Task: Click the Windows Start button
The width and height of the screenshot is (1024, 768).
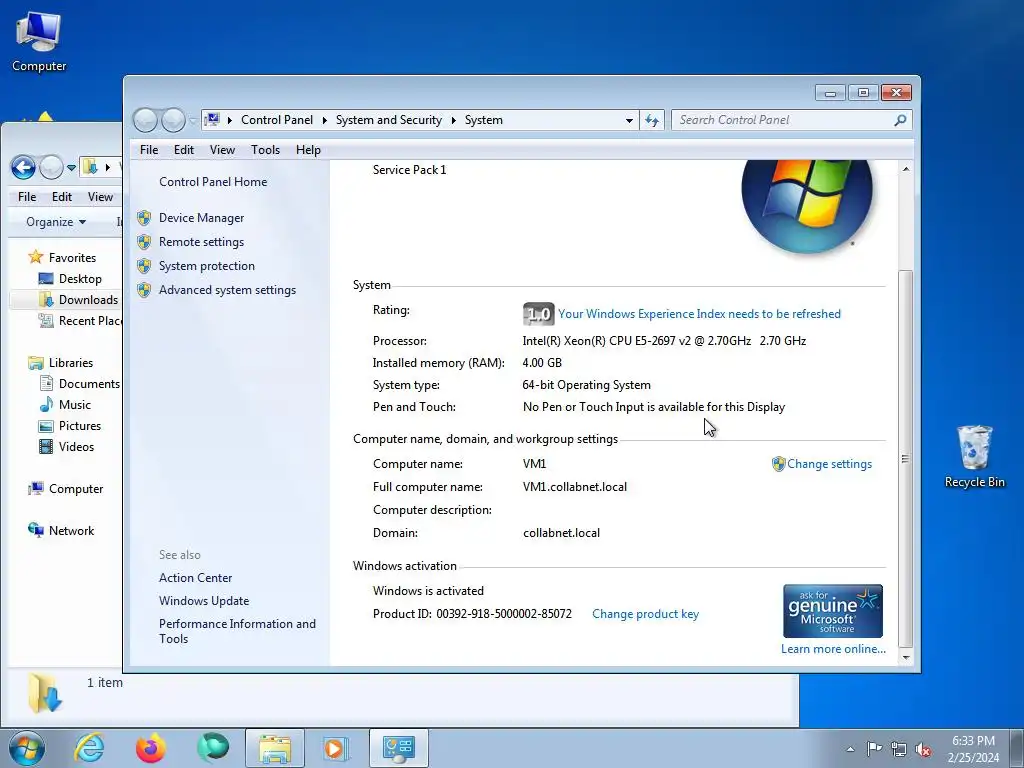Action: (27, 748)
